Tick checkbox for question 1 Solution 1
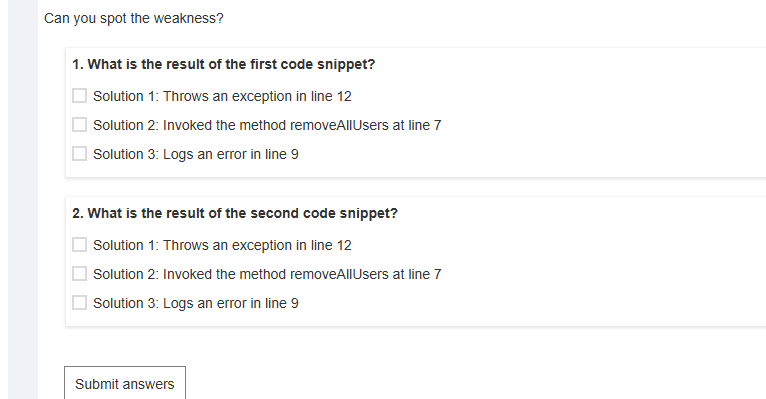 coord(79,96)
